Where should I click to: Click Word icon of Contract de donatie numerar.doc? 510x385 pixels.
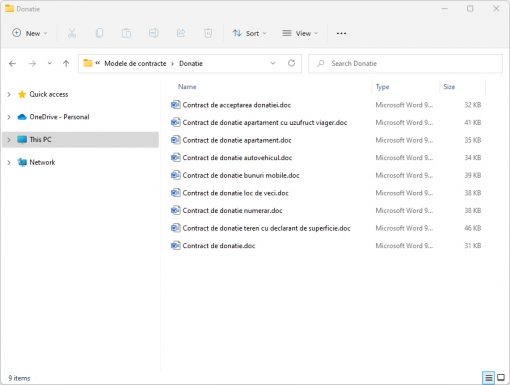175,210
